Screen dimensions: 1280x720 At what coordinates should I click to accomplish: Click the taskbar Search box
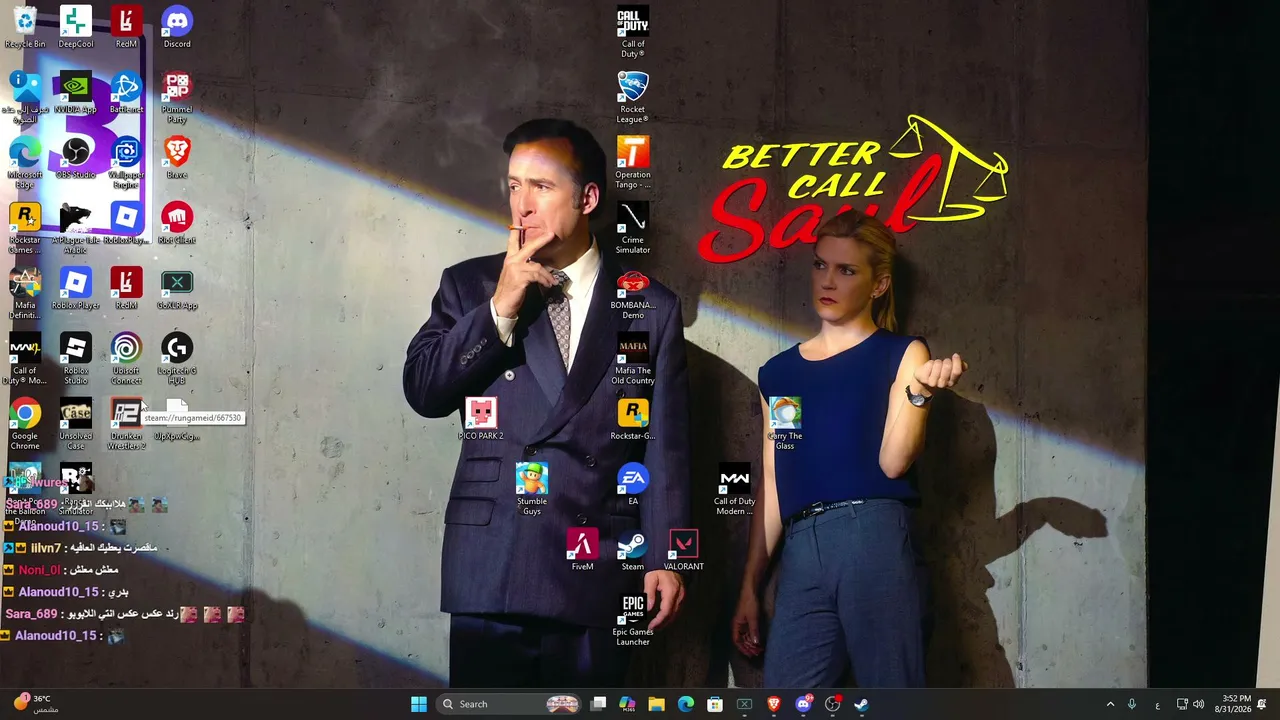point(510,704)
